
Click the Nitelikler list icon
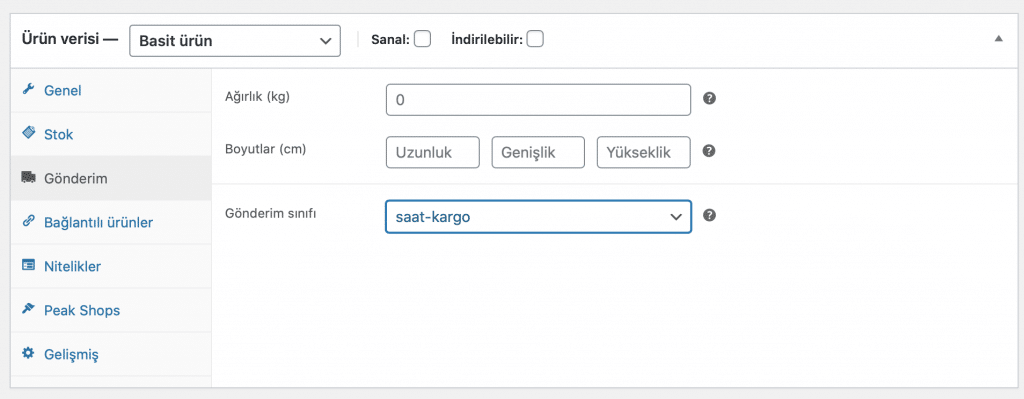point(28,266)
